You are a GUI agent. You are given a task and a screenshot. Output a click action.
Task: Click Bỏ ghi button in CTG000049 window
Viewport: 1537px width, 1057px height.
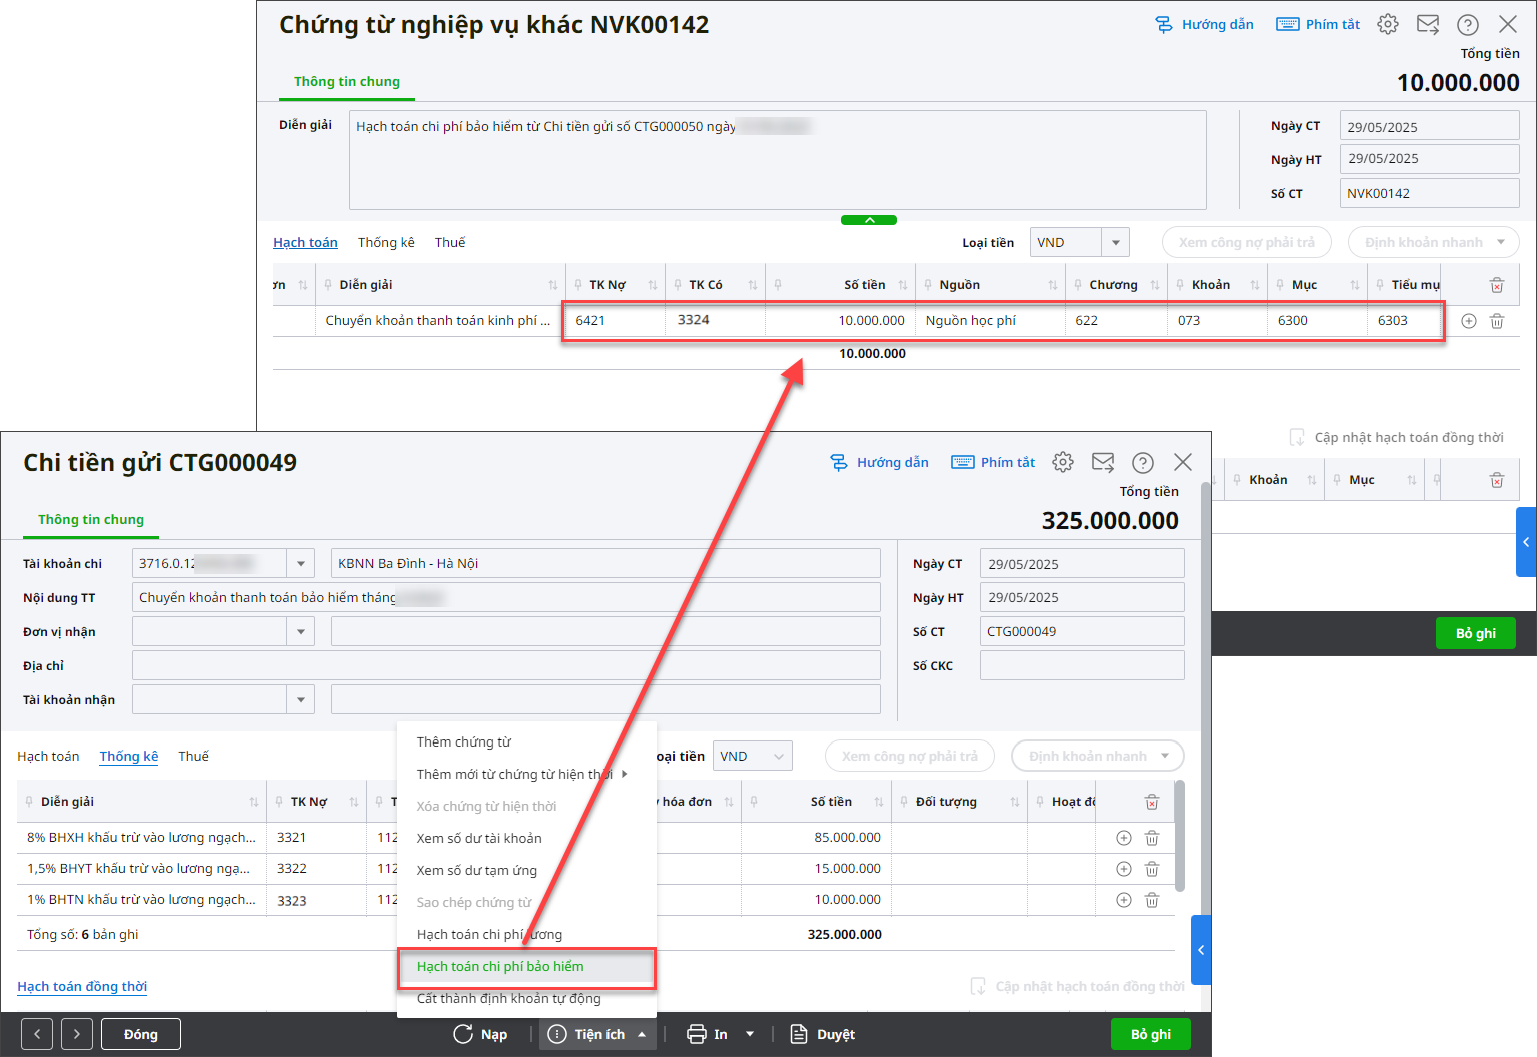pyautogui.click(x=1151, y=1034)
